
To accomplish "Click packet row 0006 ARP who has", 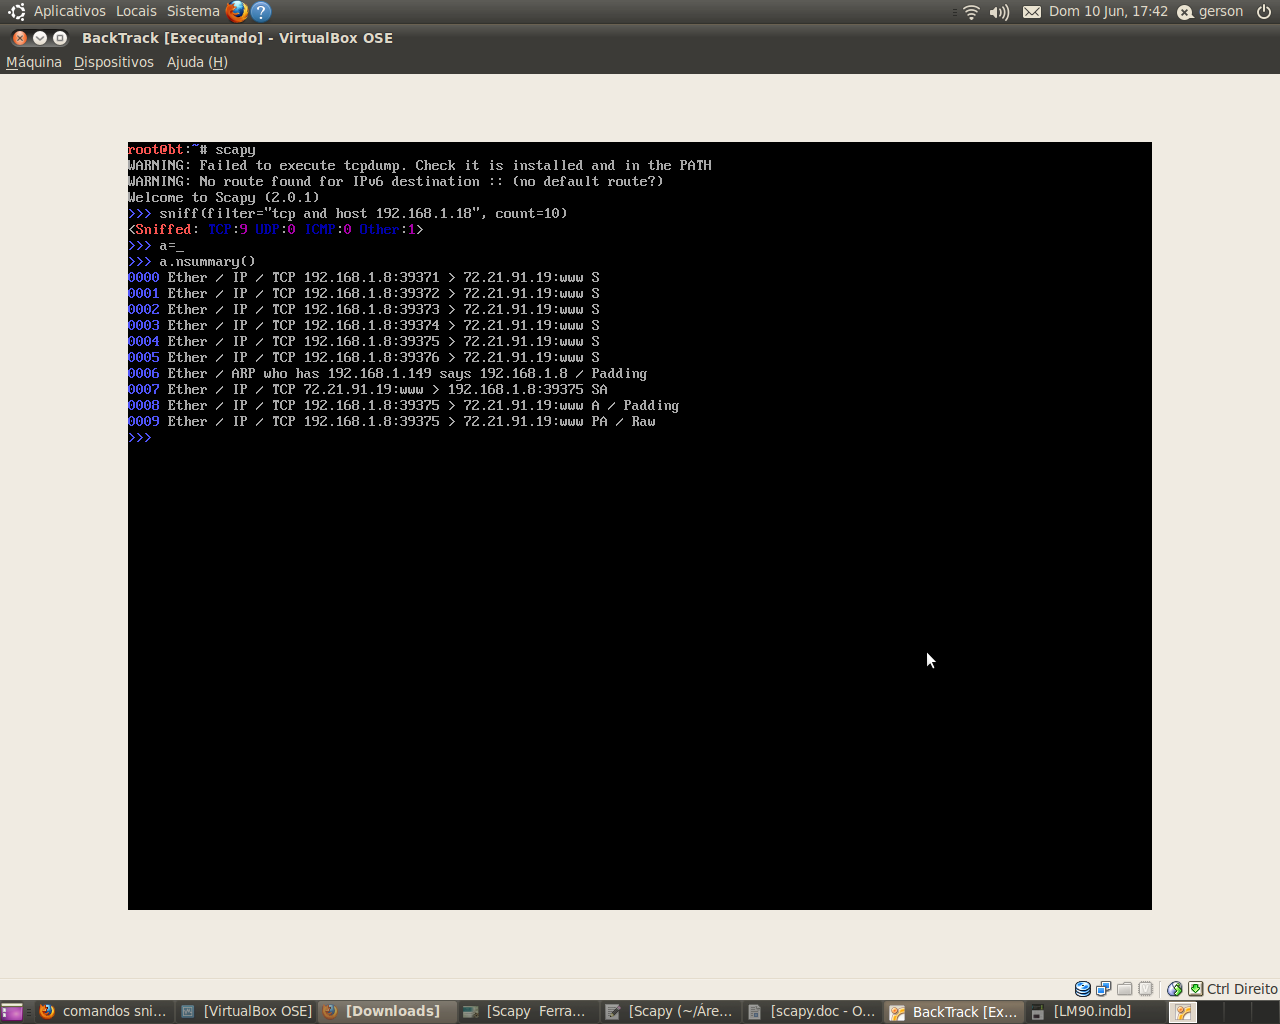I will pyautogui.click(x=388, y=374).
